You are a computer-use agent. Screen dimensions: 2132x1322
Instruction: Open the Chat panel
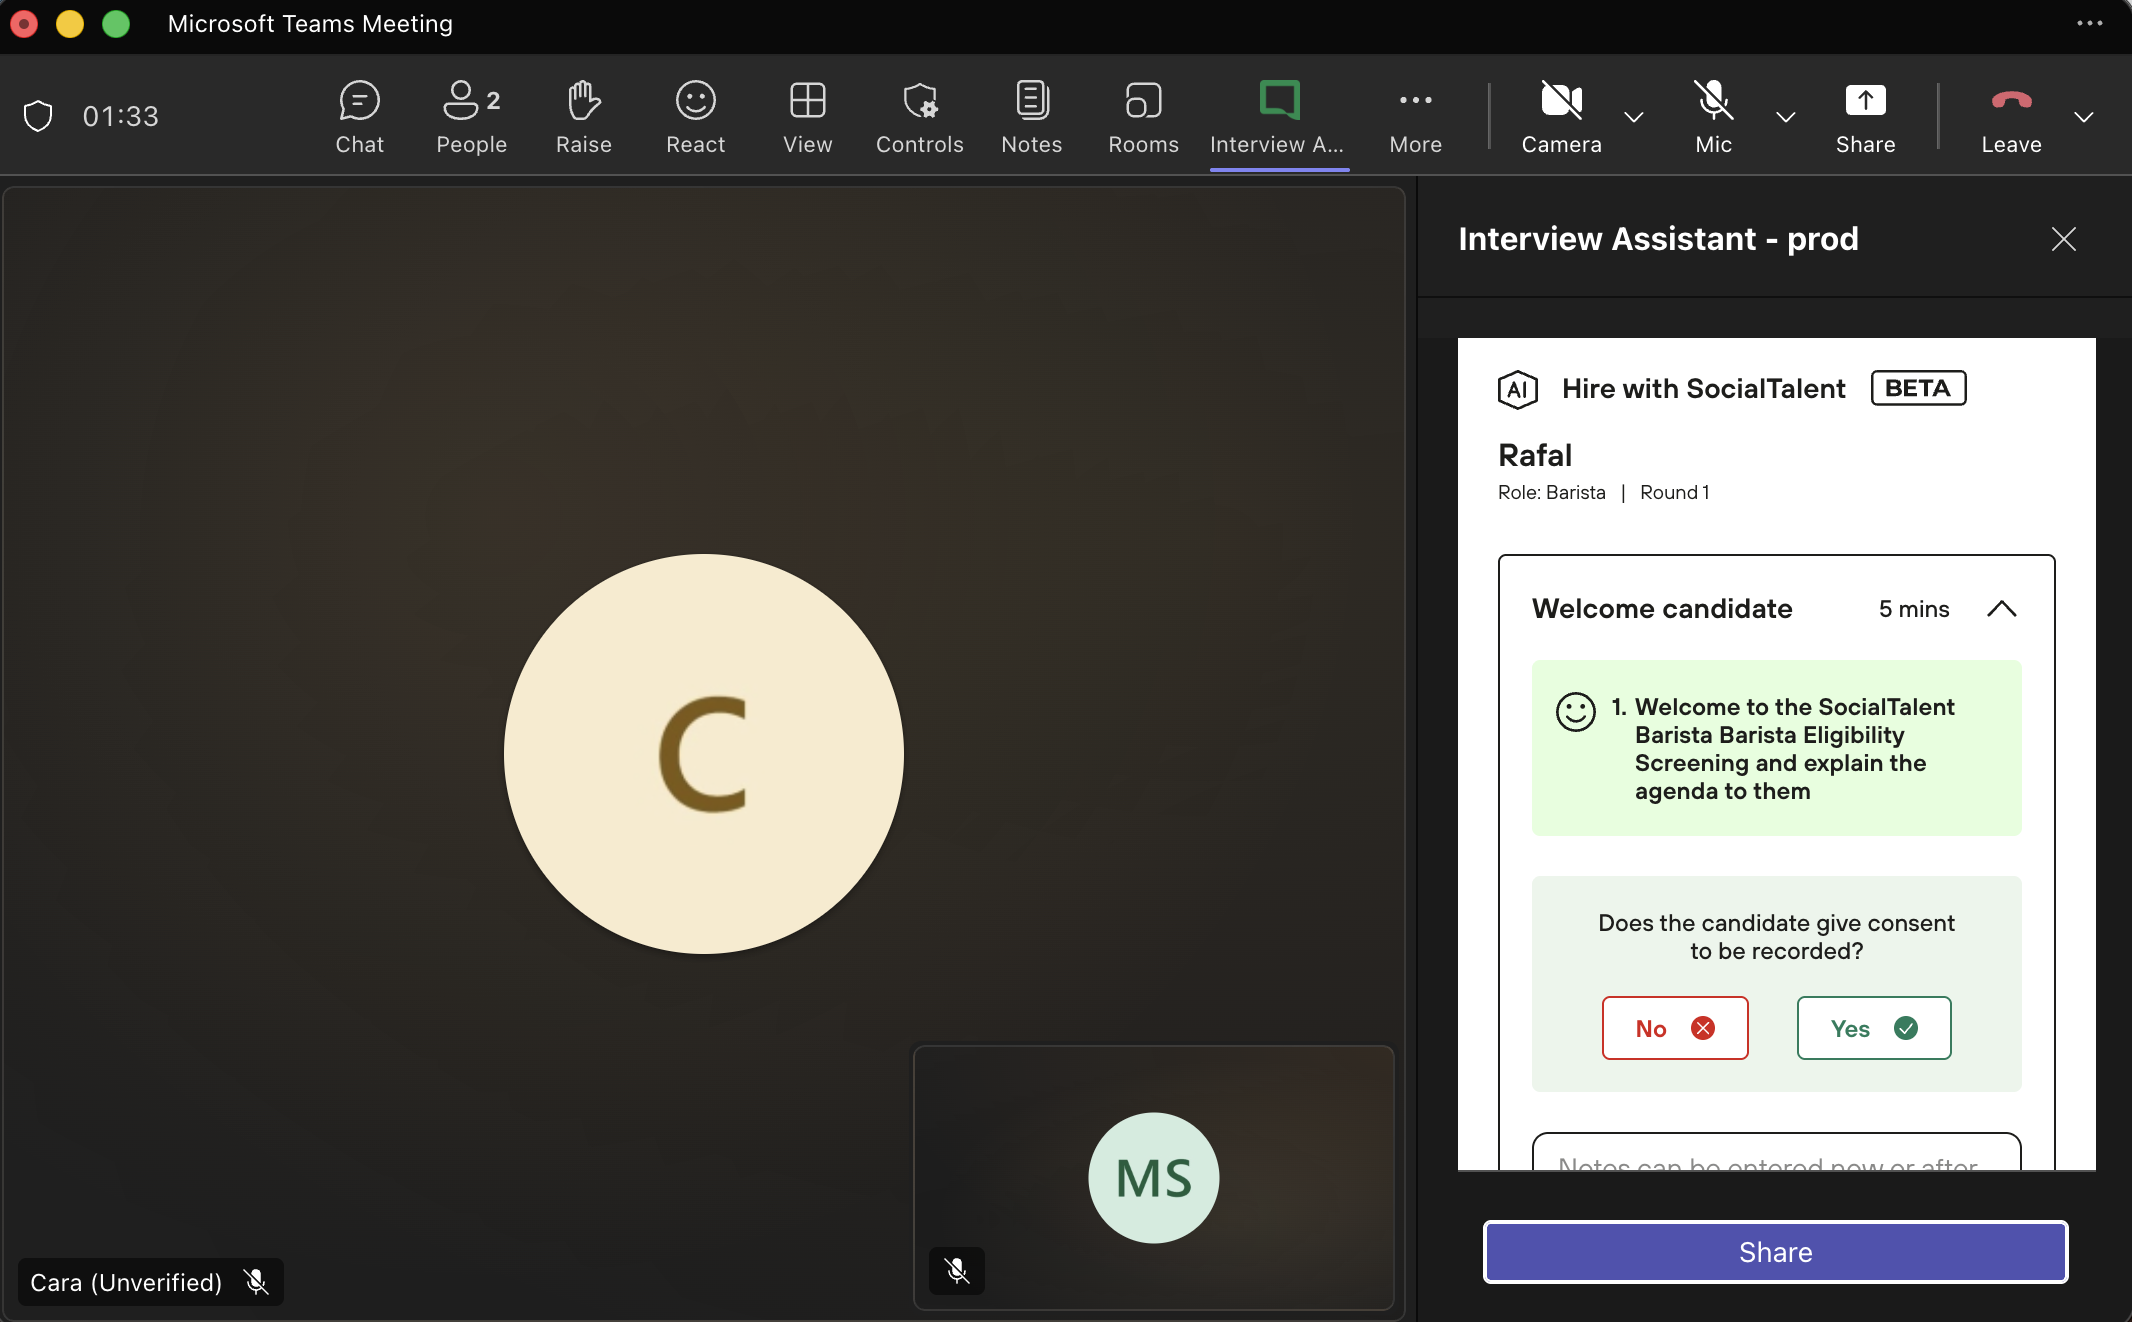[x=359, y=117]
